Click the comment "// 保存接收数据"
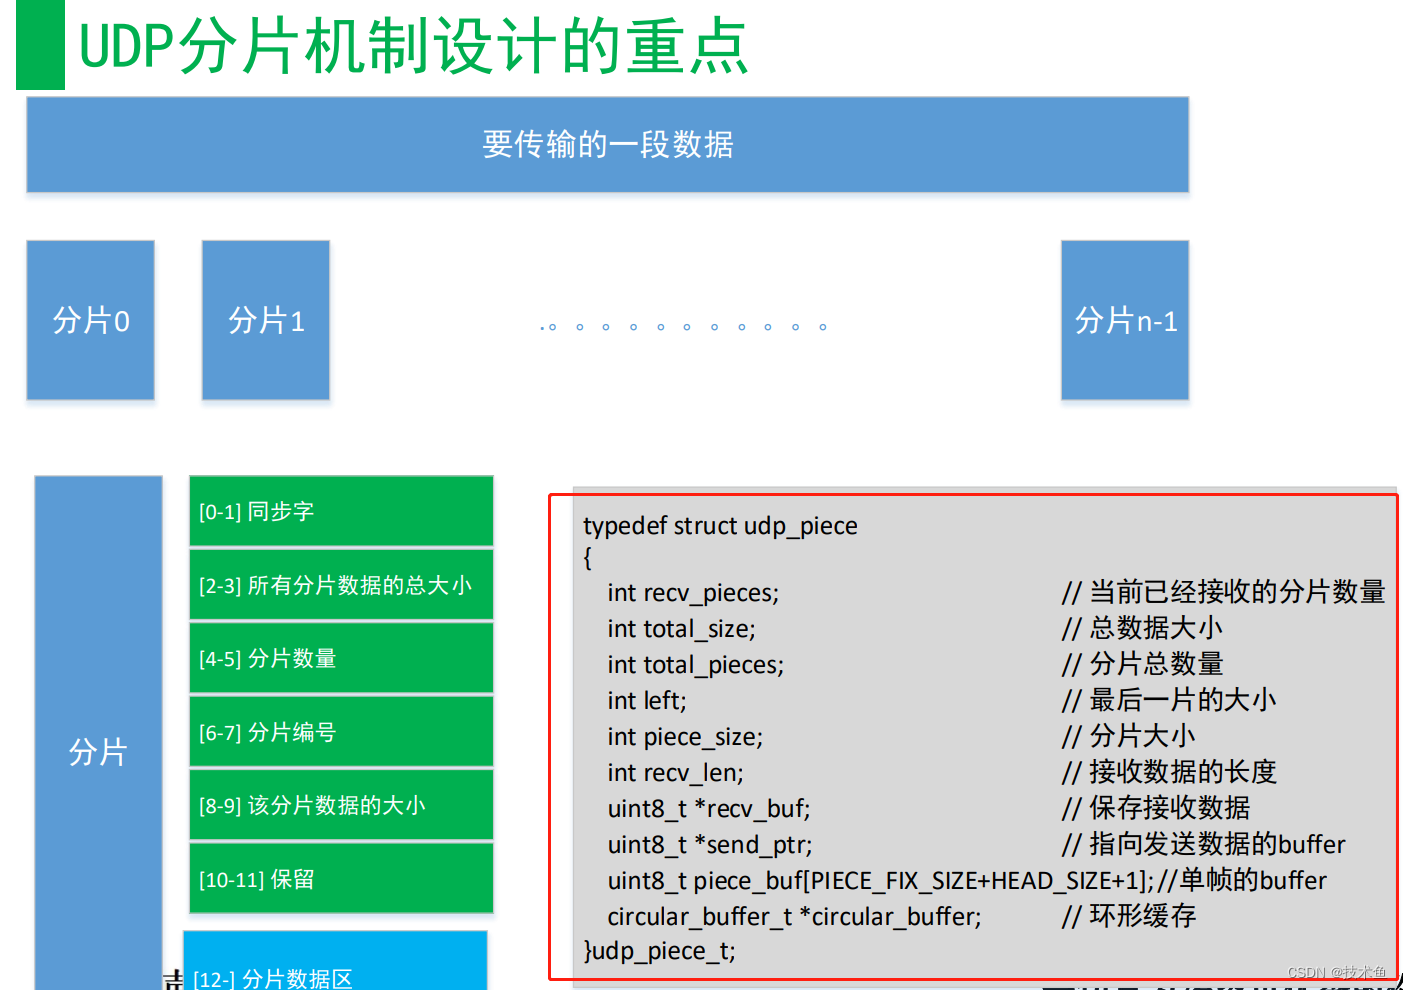1403x990 pixels. point(1155,808)
